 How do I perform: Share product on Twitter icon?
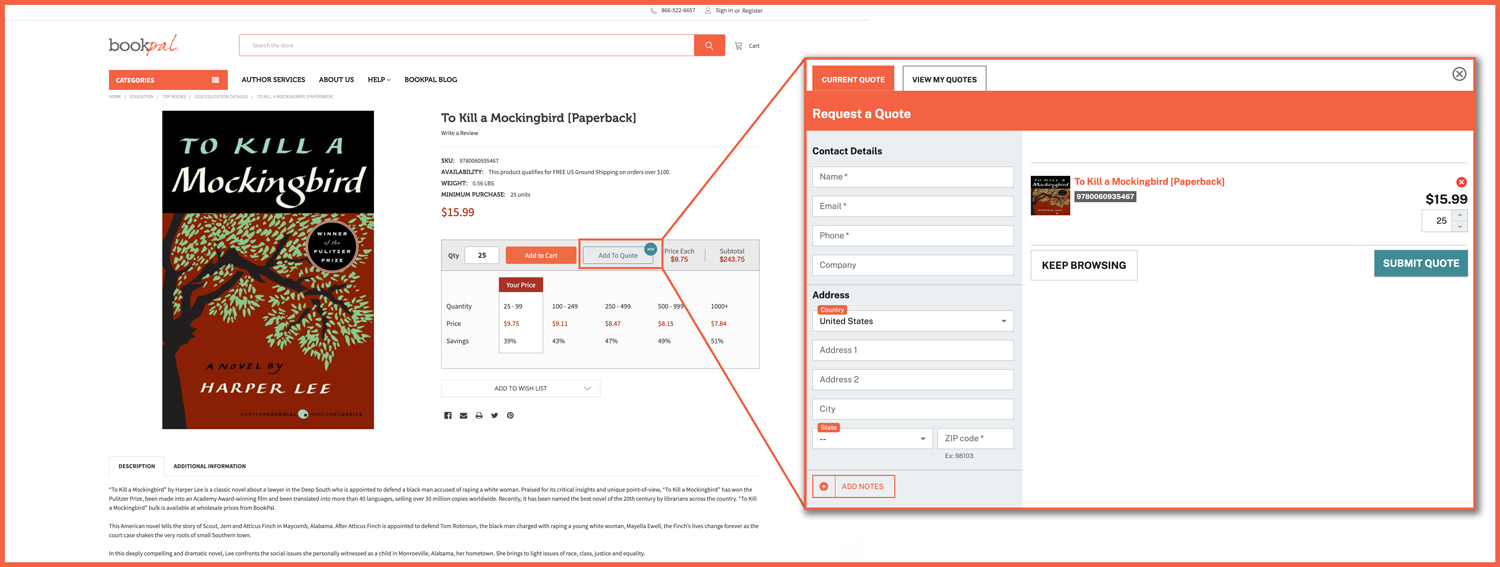(x=494, y=415)
